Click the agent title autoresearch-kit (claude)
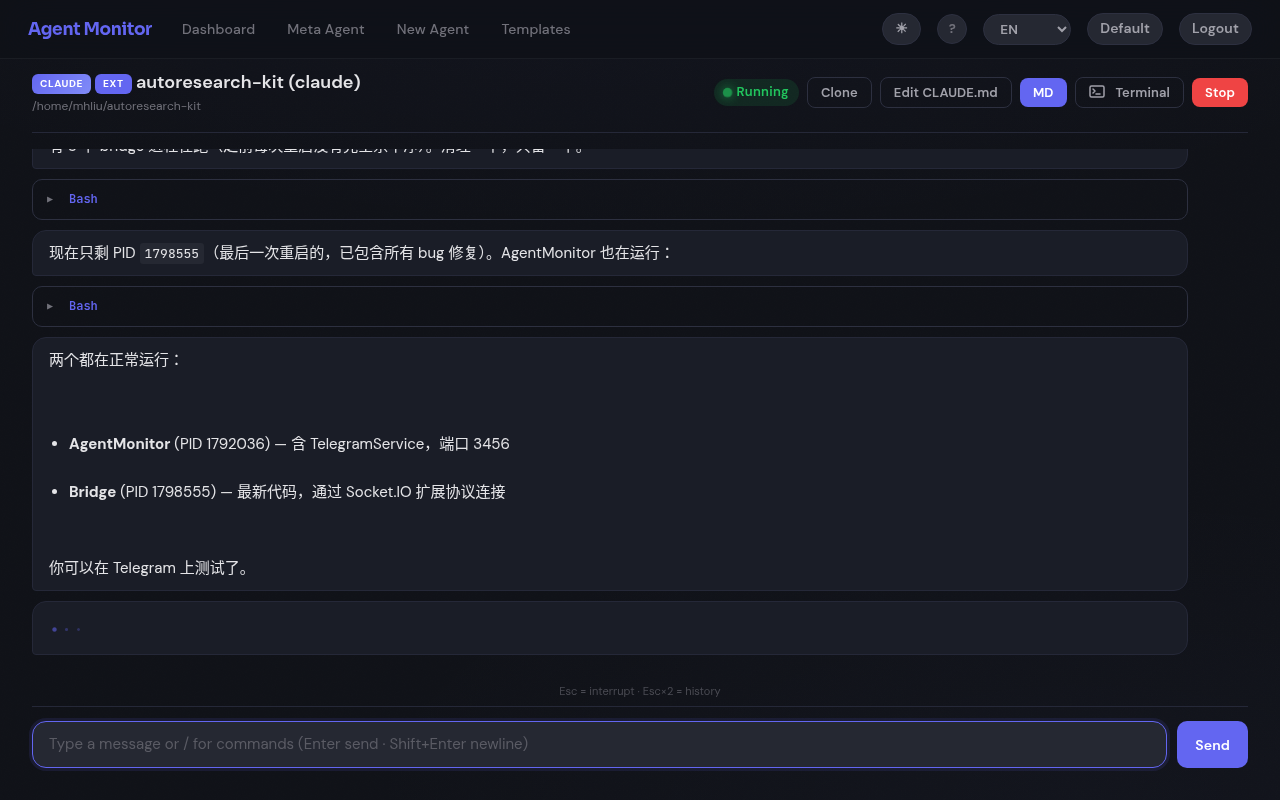Image resolution: width=1280 pixels, height=800 pixels. pyautogui.click(x=248, y=82)
